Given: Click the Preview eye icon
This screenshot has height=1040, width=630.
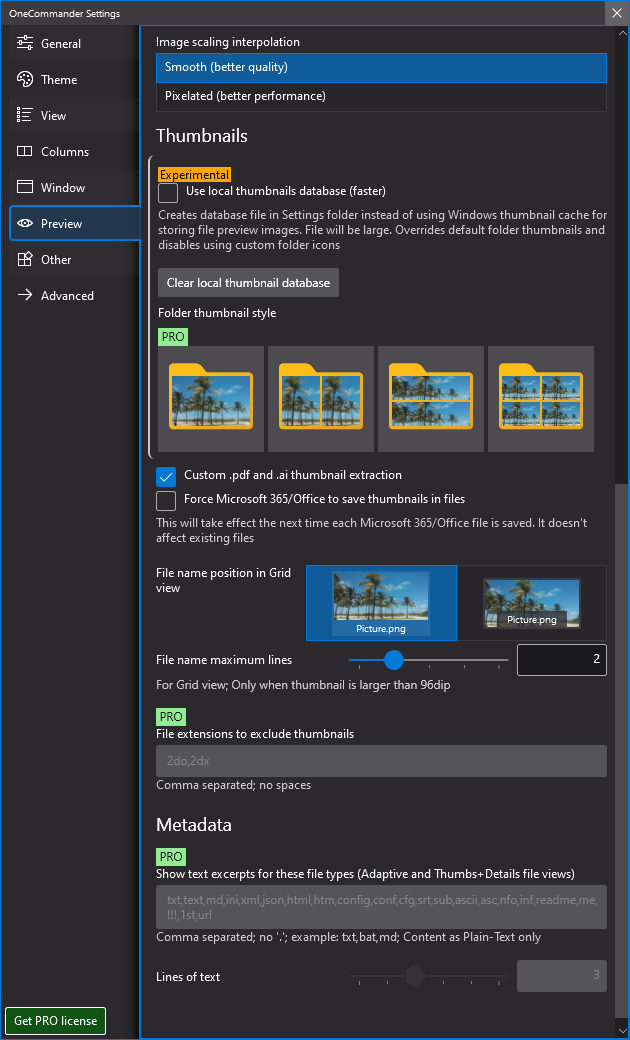Looking at the screenshot, I should [x=24, y=224].
